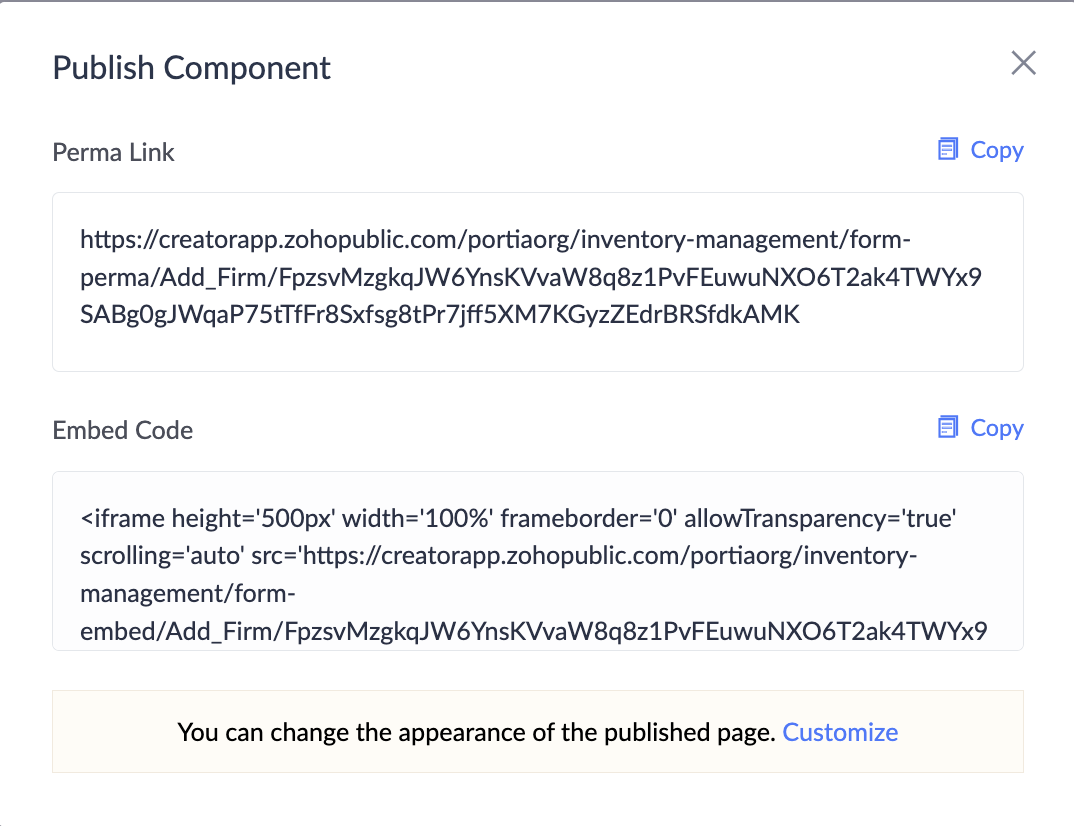Click the permalink line starting with 'SABg0gJWqaP'
Image resolution: width=1074 pixels, height=826 pixels.
pos(440,315)
